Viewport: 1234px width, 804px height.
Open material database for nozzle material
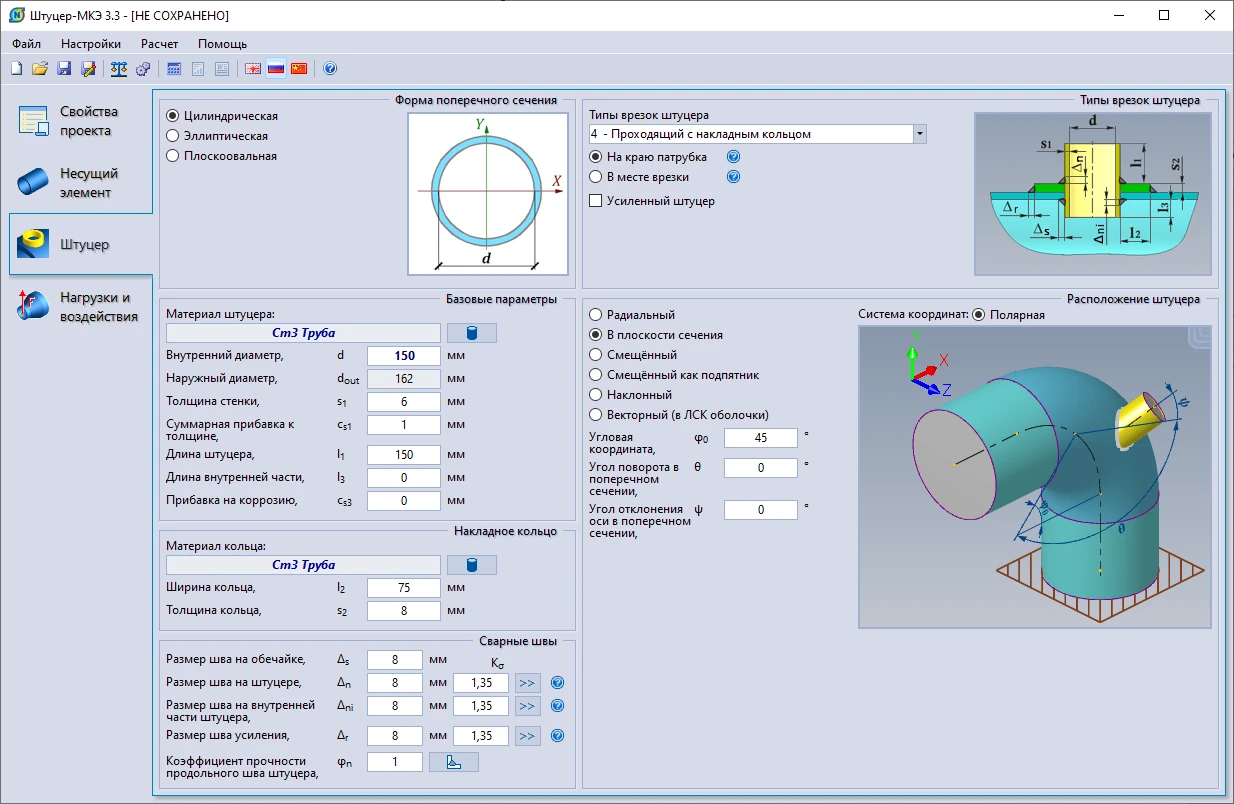coord(471,334)
